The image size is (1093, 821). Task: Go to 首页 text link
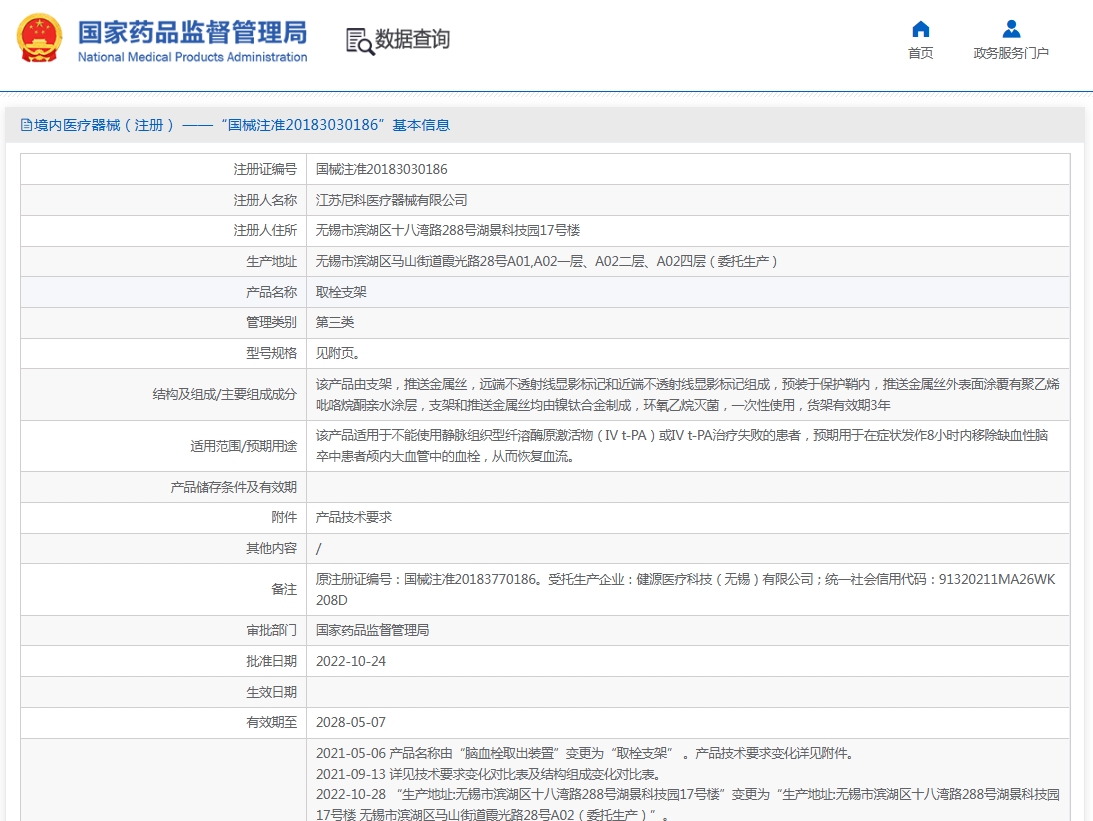click(921, 53)
